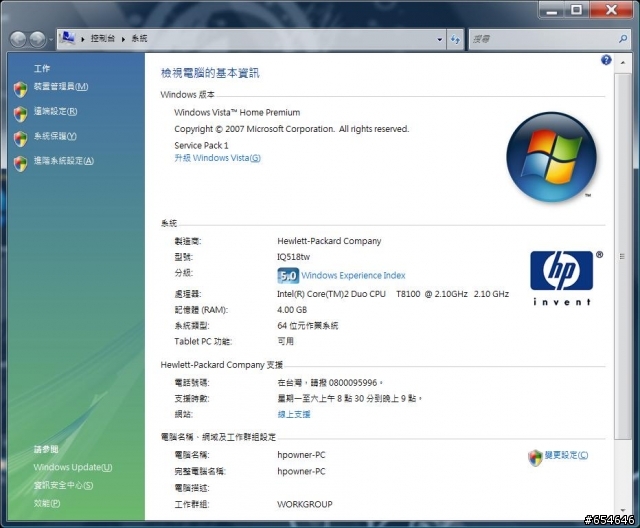This screenshot has width=640, height=528.
Task: Click scrollbar down arrow
Action: coord(622,510)
